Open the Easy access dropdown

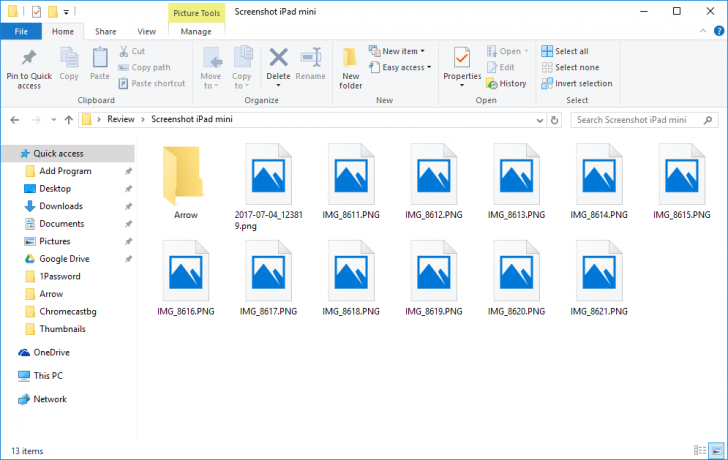click(400, 67)
